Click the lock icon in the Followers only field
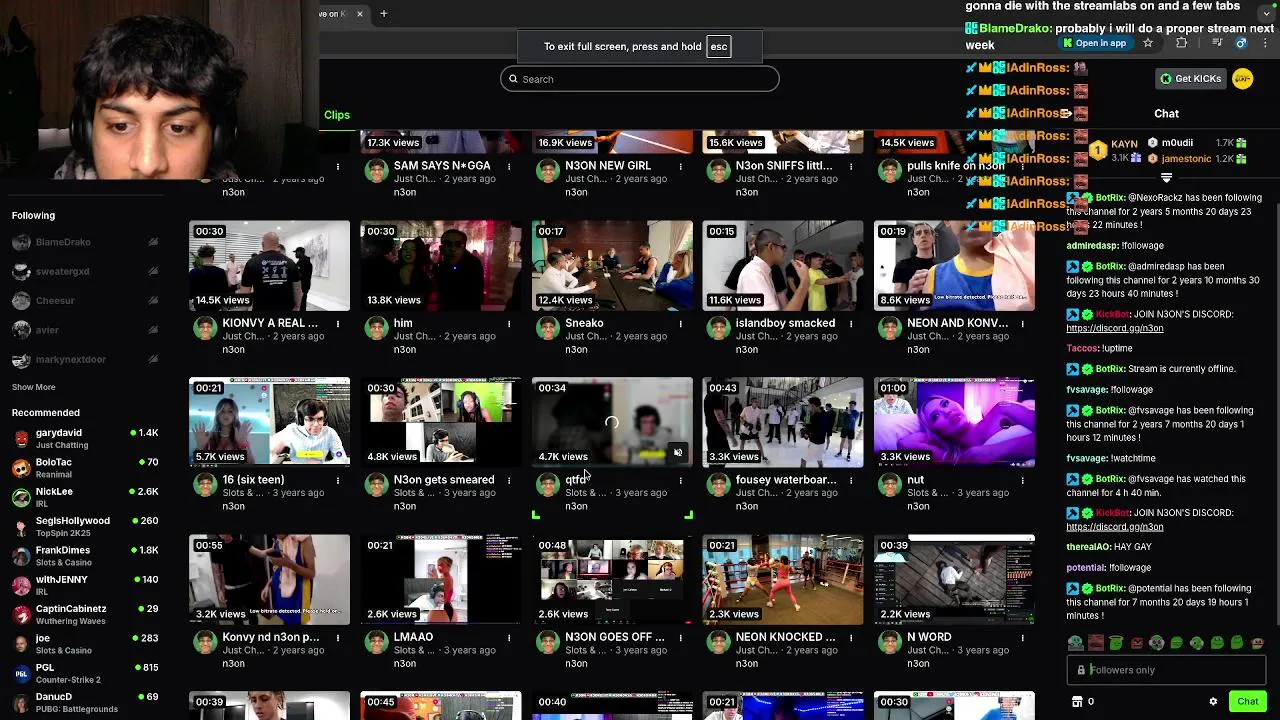Viewport: 1280px width, 720px height. [x=1081, y=671]
